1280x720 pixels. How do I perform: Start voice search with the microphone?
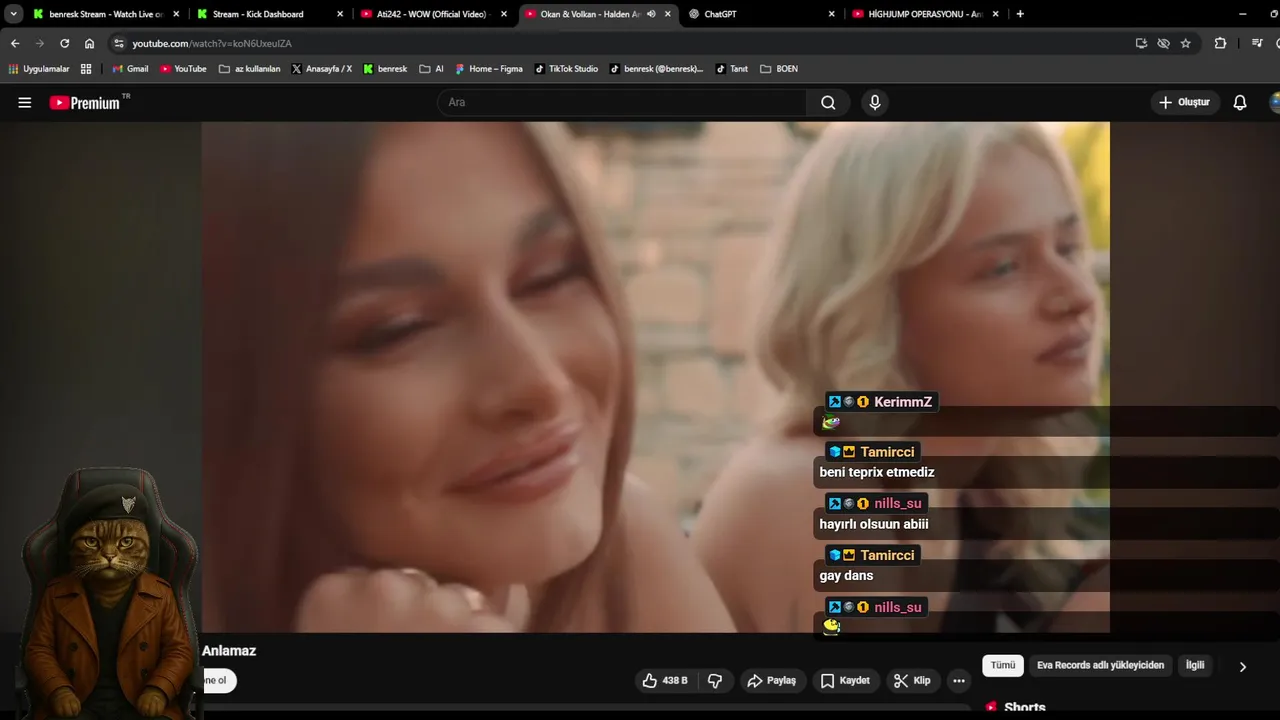coord(875,102)
